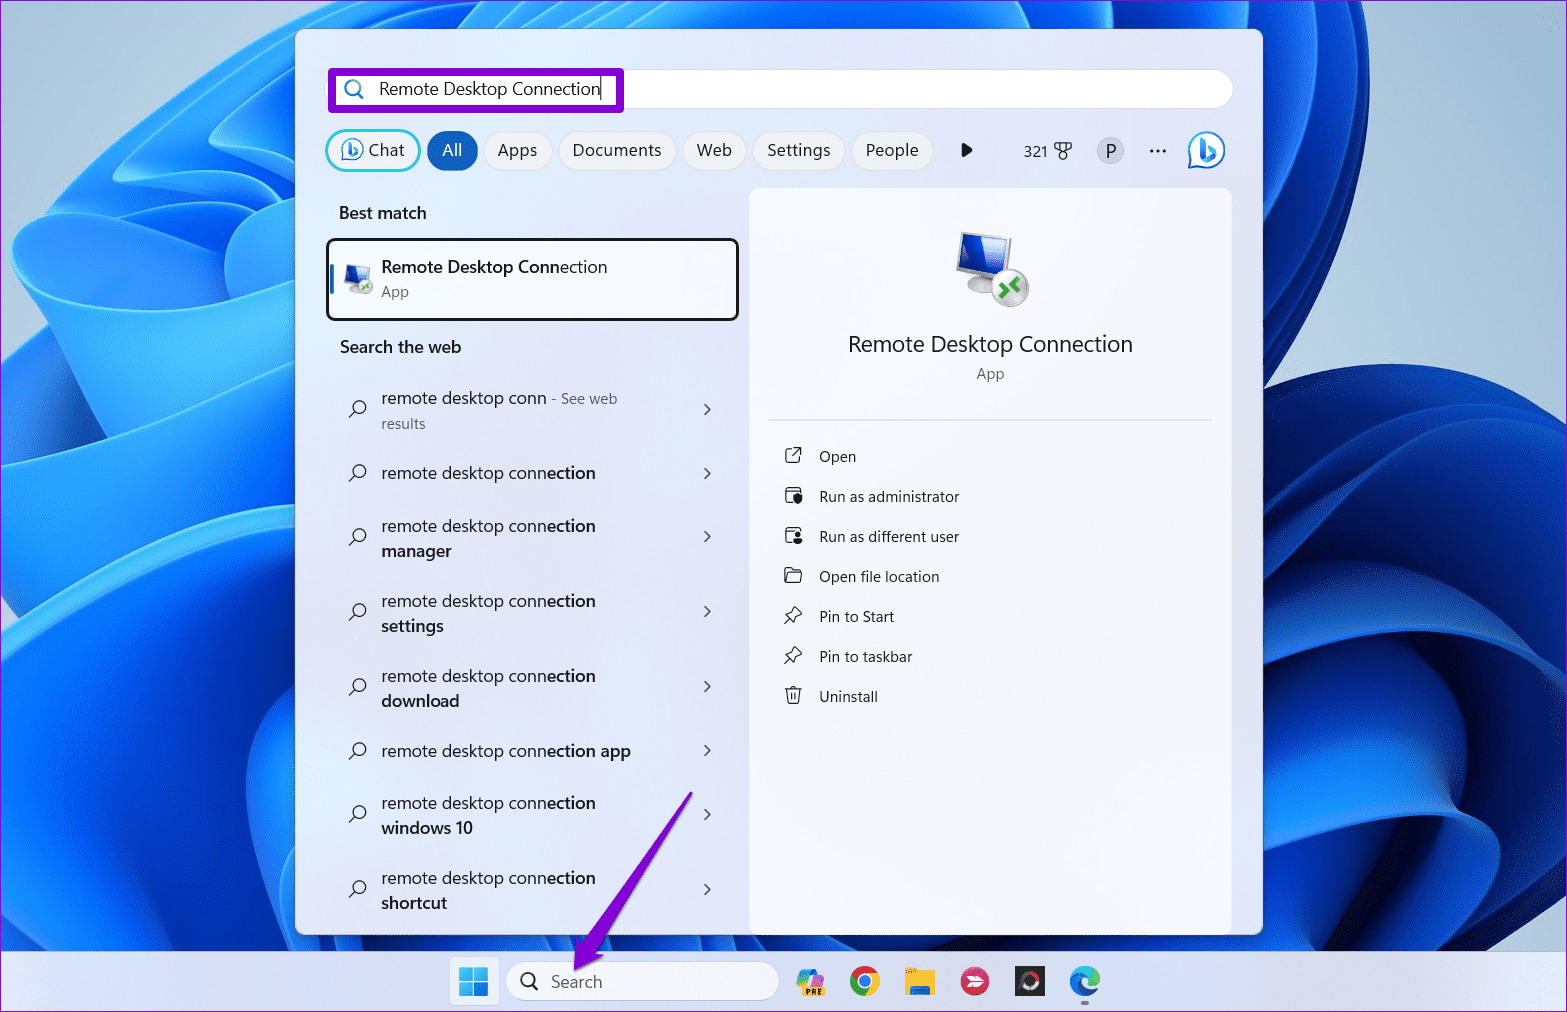
Task: Select 'remote desktop conn - See web results'
Action: pos(532,410)
